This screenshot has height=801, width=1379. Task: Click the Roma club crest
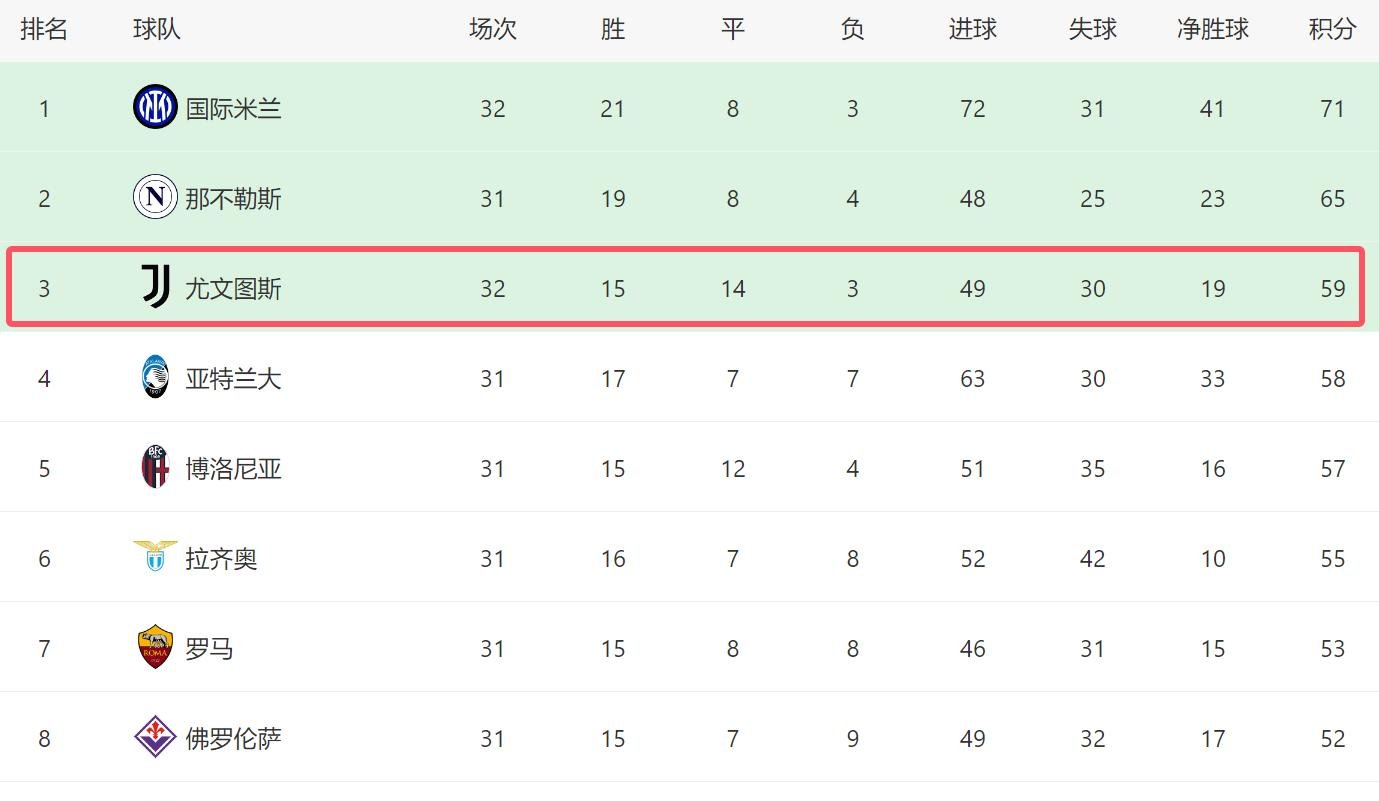(155, 647)
